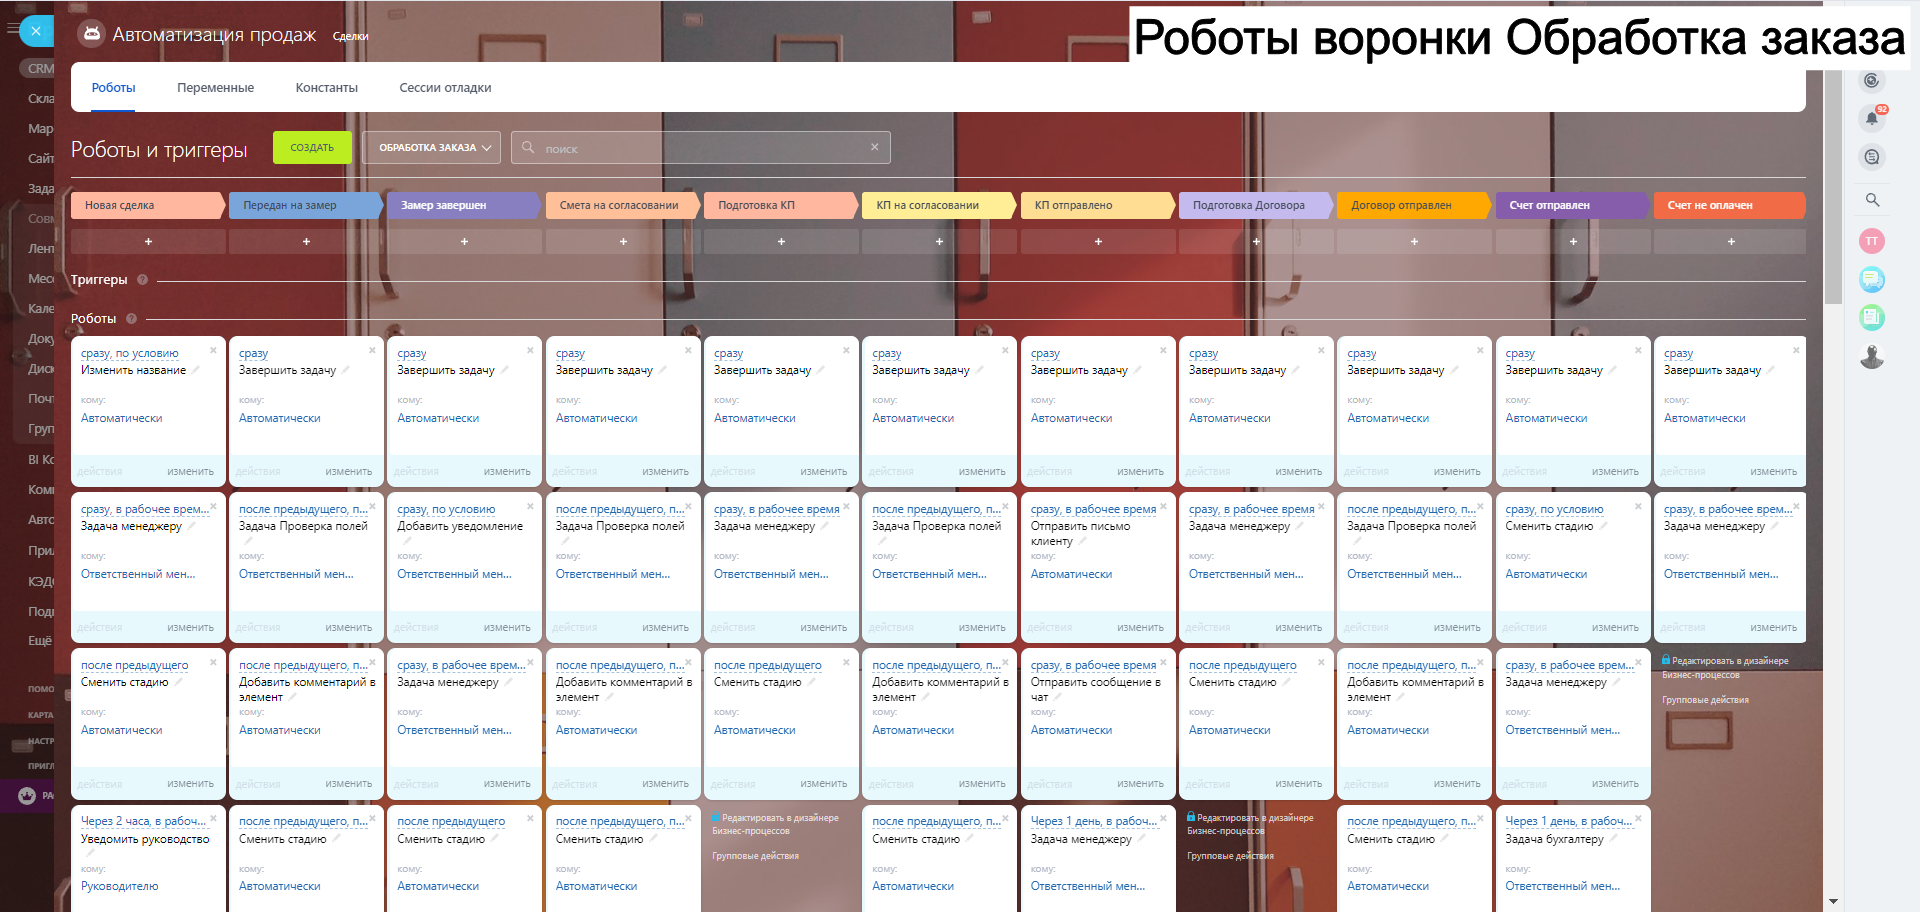Screen dimensions: 1920x912
Task: Select the Передан на замер stage header
Action: click(x=306, y=205)
